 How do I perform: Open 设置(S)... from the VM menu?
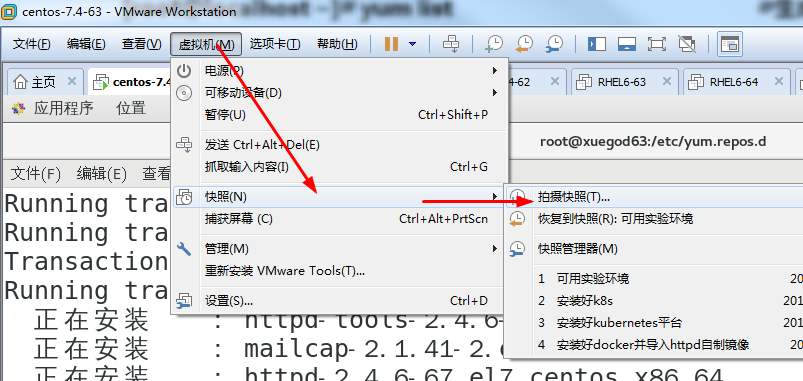[x=340, y=301]
